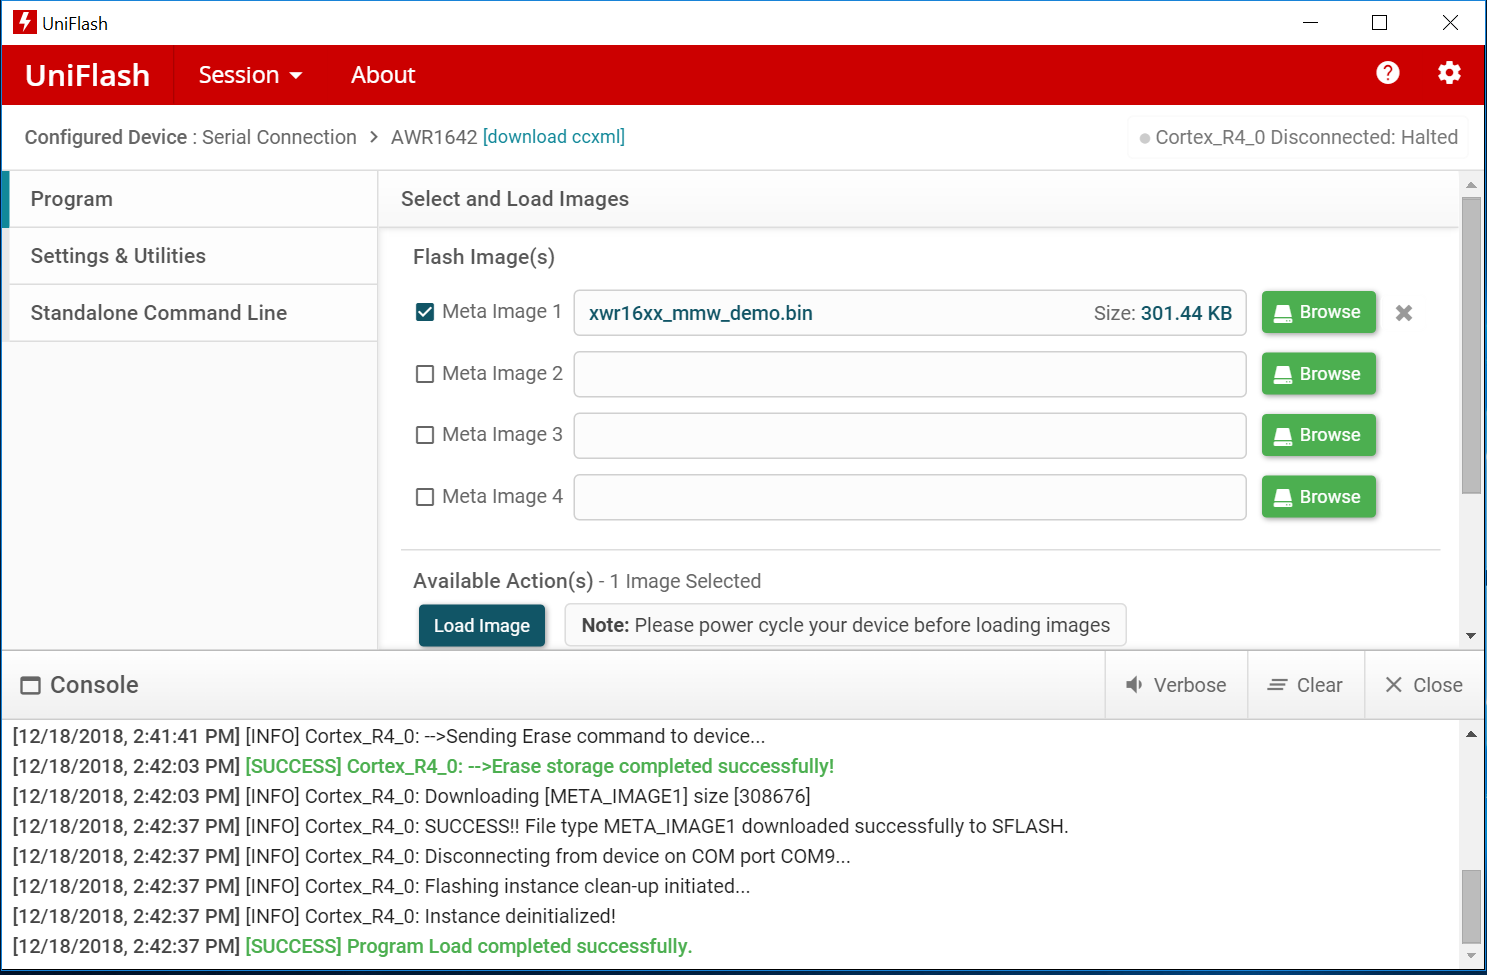Click console scrollbar thumb
The width and height of the screenshot is (1487, 975).
[x=1471, y=907]
